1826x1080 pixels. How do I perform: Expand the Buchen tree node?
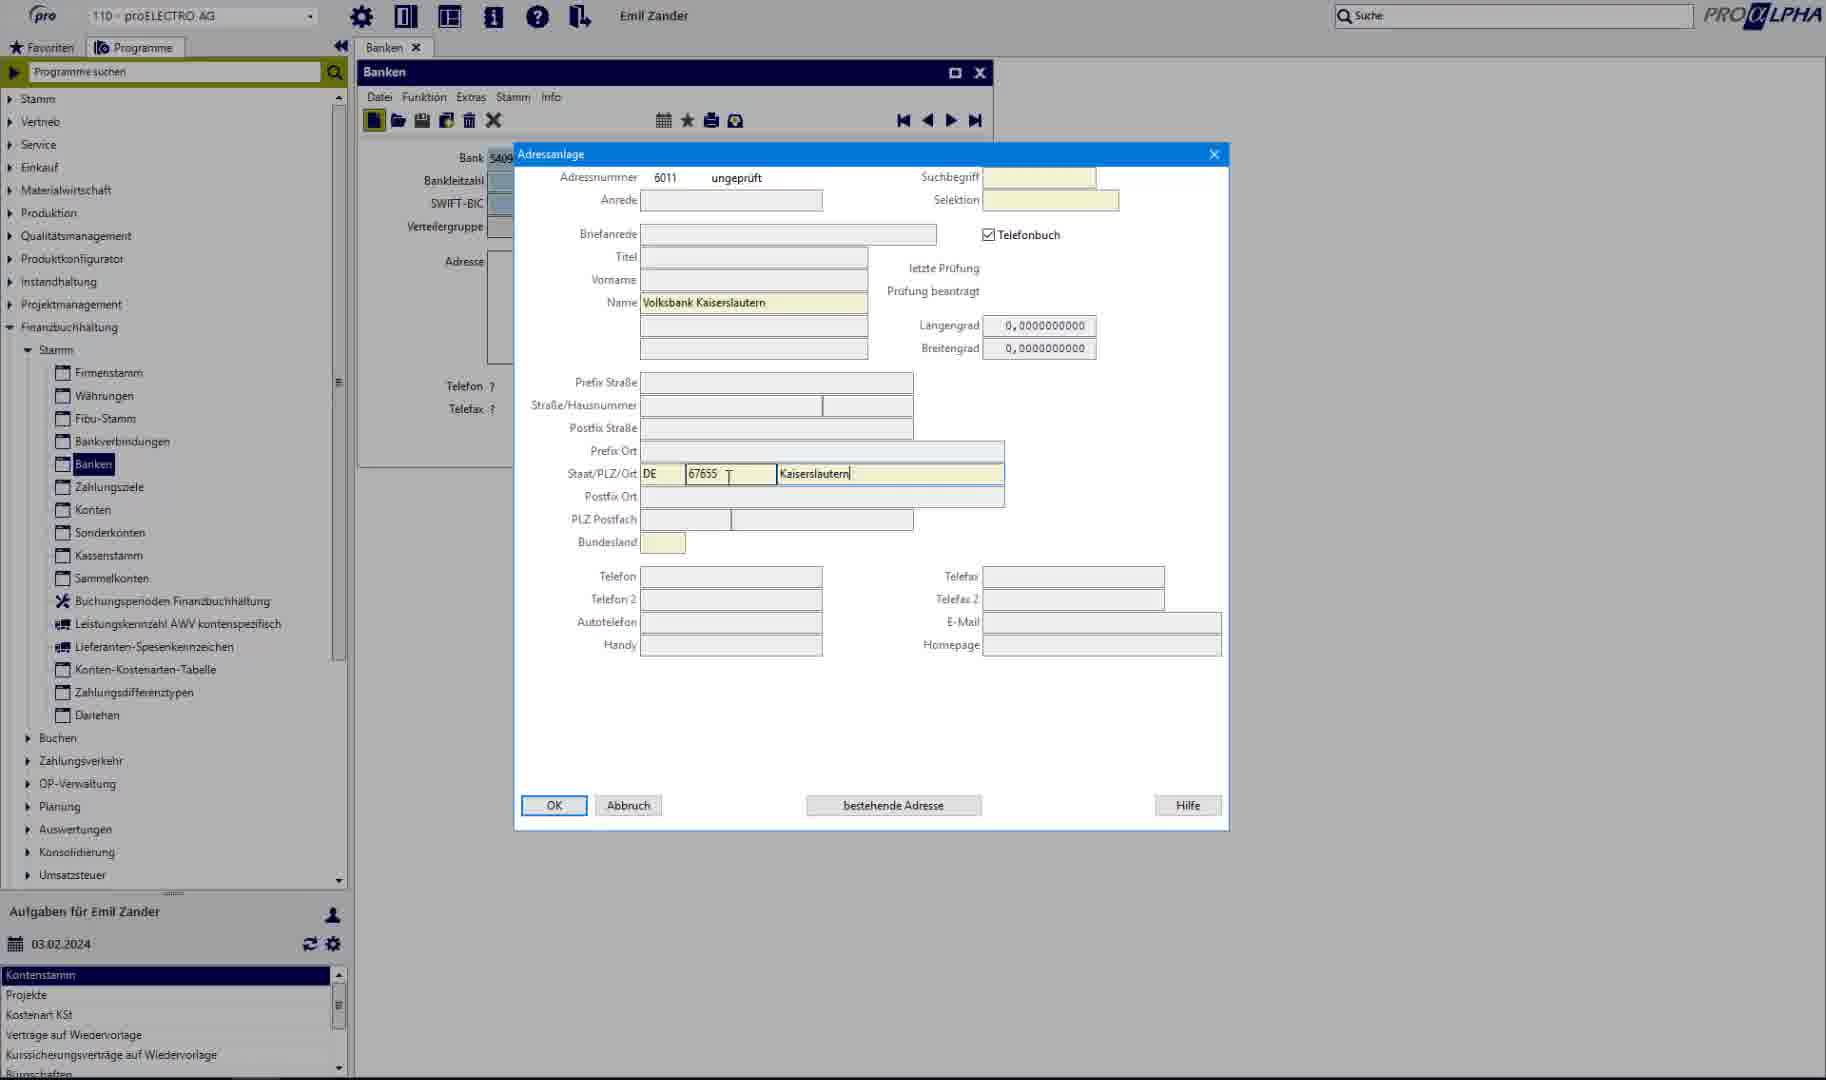(28, 738)
